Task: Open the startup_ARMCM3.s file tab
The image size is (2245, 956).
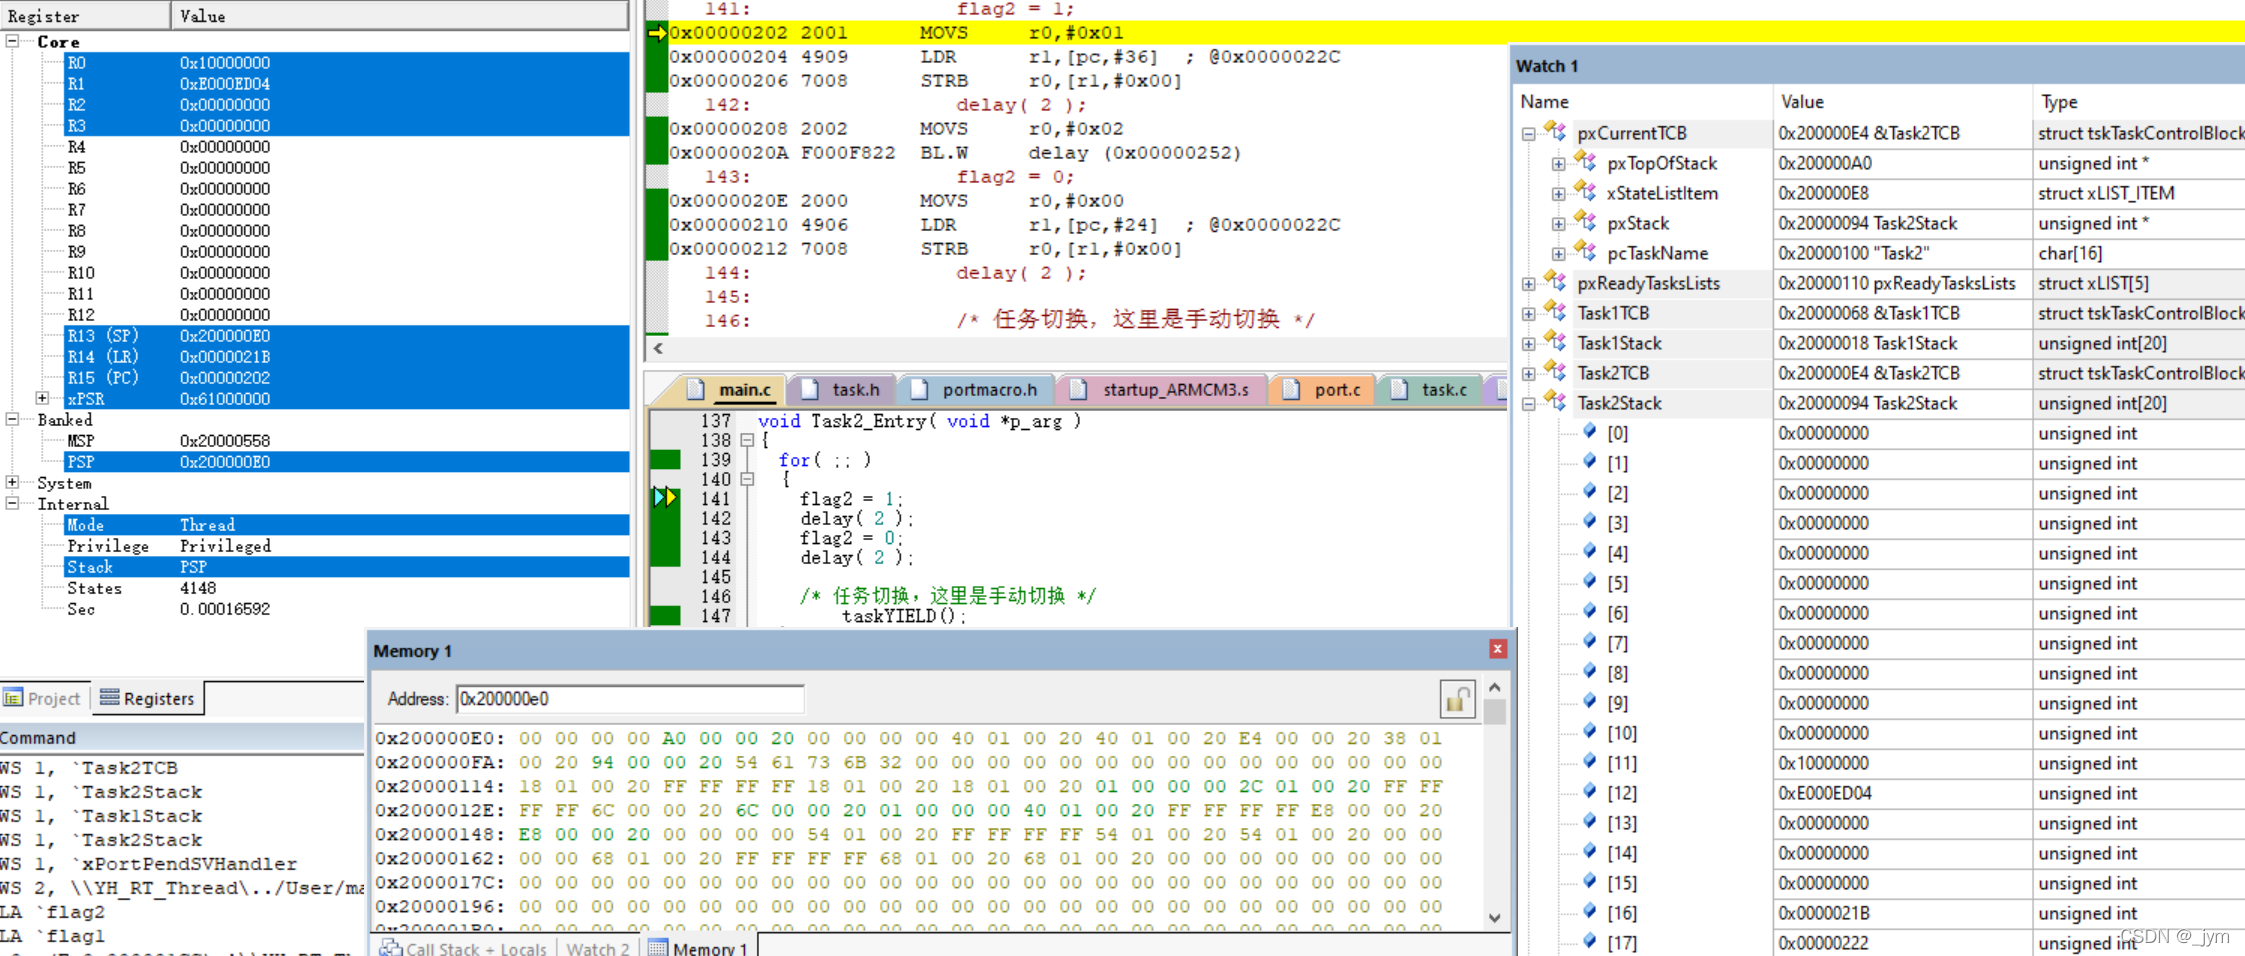Action: [1162, 389]
